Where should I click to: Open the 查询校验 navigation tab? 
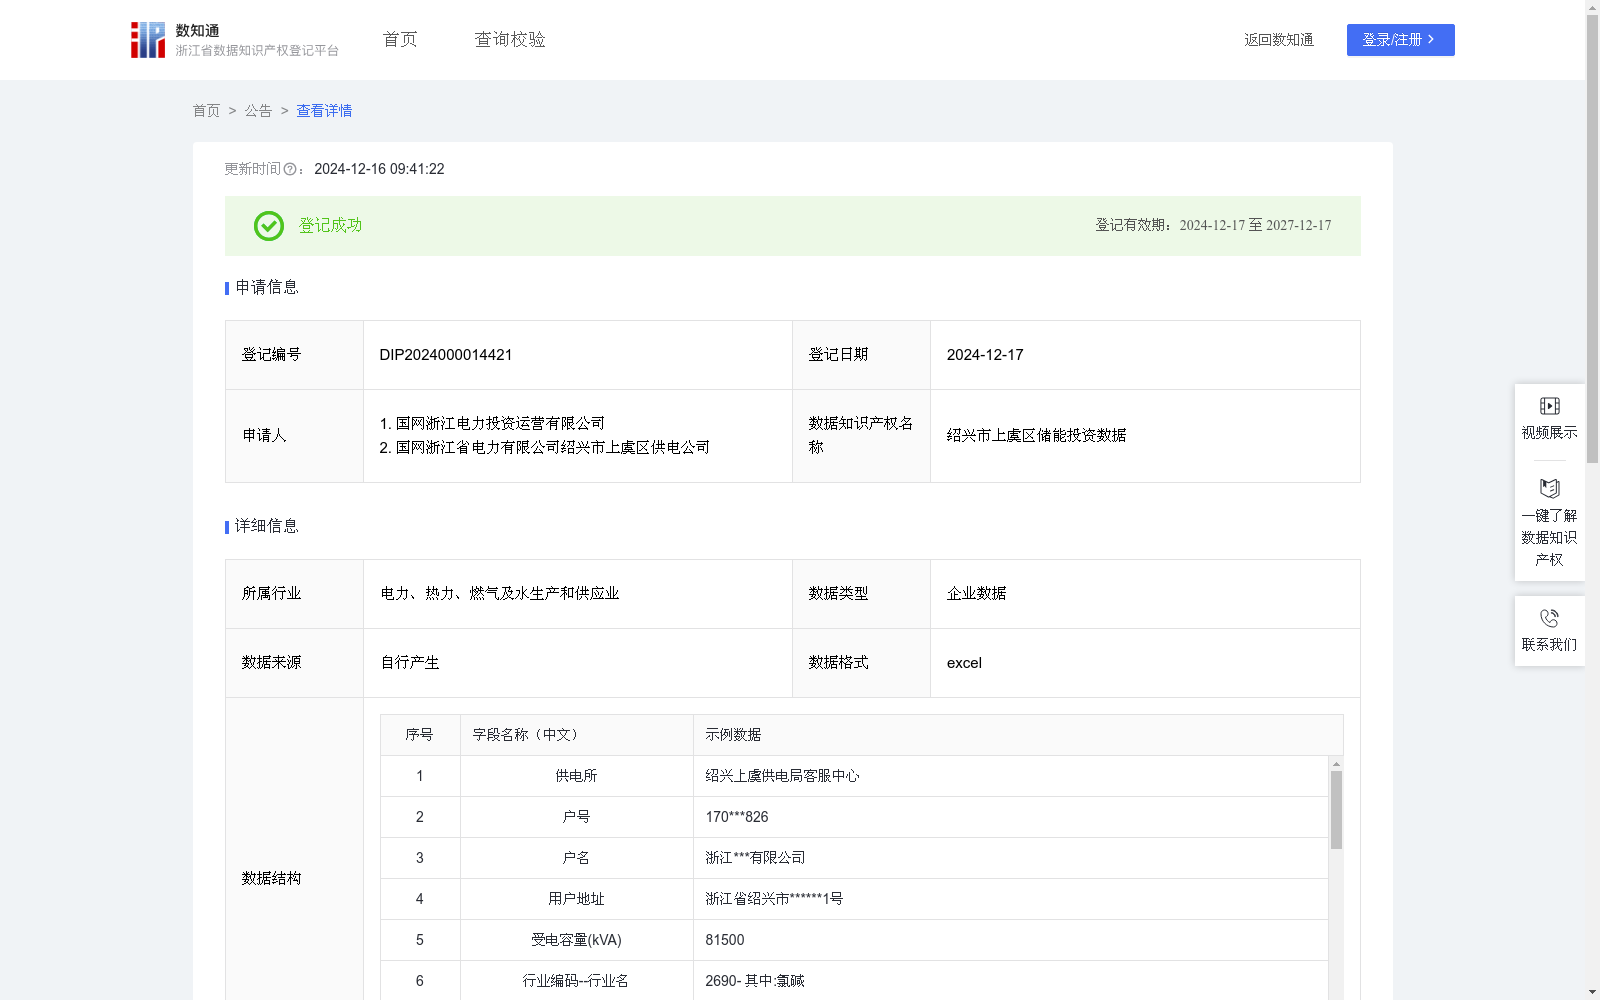coord(510,40)
